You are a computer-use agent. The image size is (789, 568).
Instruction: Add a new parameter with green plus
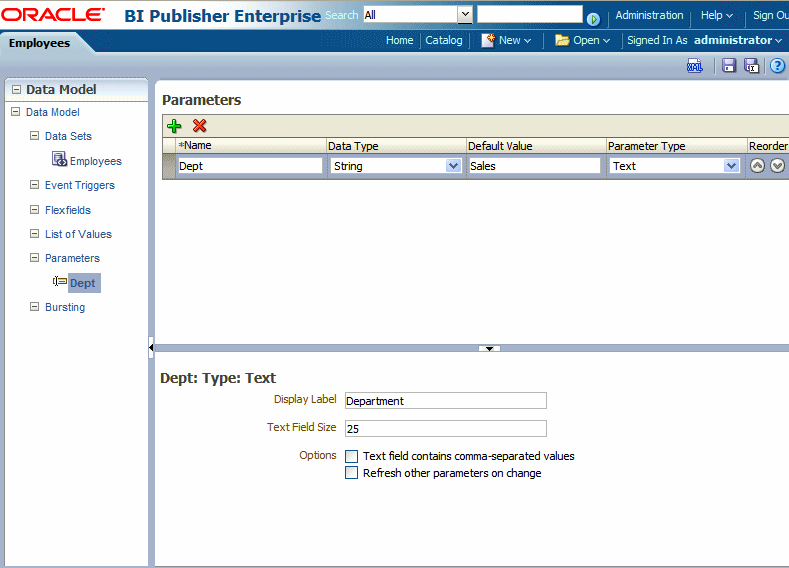click(x=174, y=126)
